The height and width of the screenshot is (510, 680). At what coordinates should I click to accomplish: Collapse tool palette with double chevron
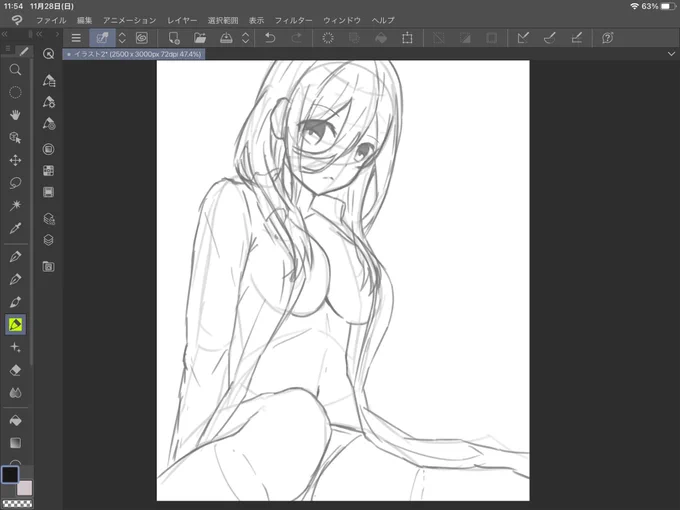pos(4,34)
